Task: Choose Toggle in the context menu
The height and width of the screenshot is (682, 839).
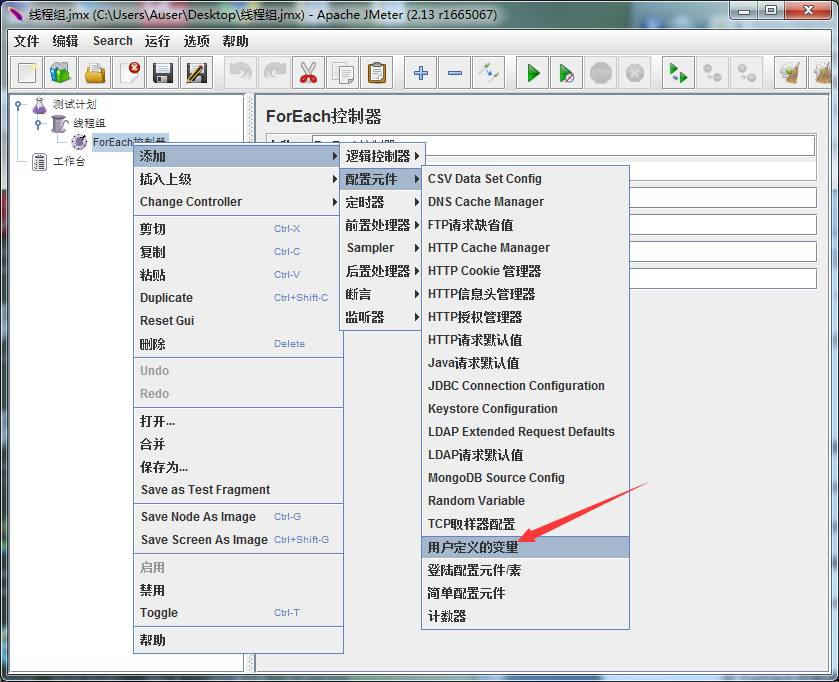Action: (238, 613)
